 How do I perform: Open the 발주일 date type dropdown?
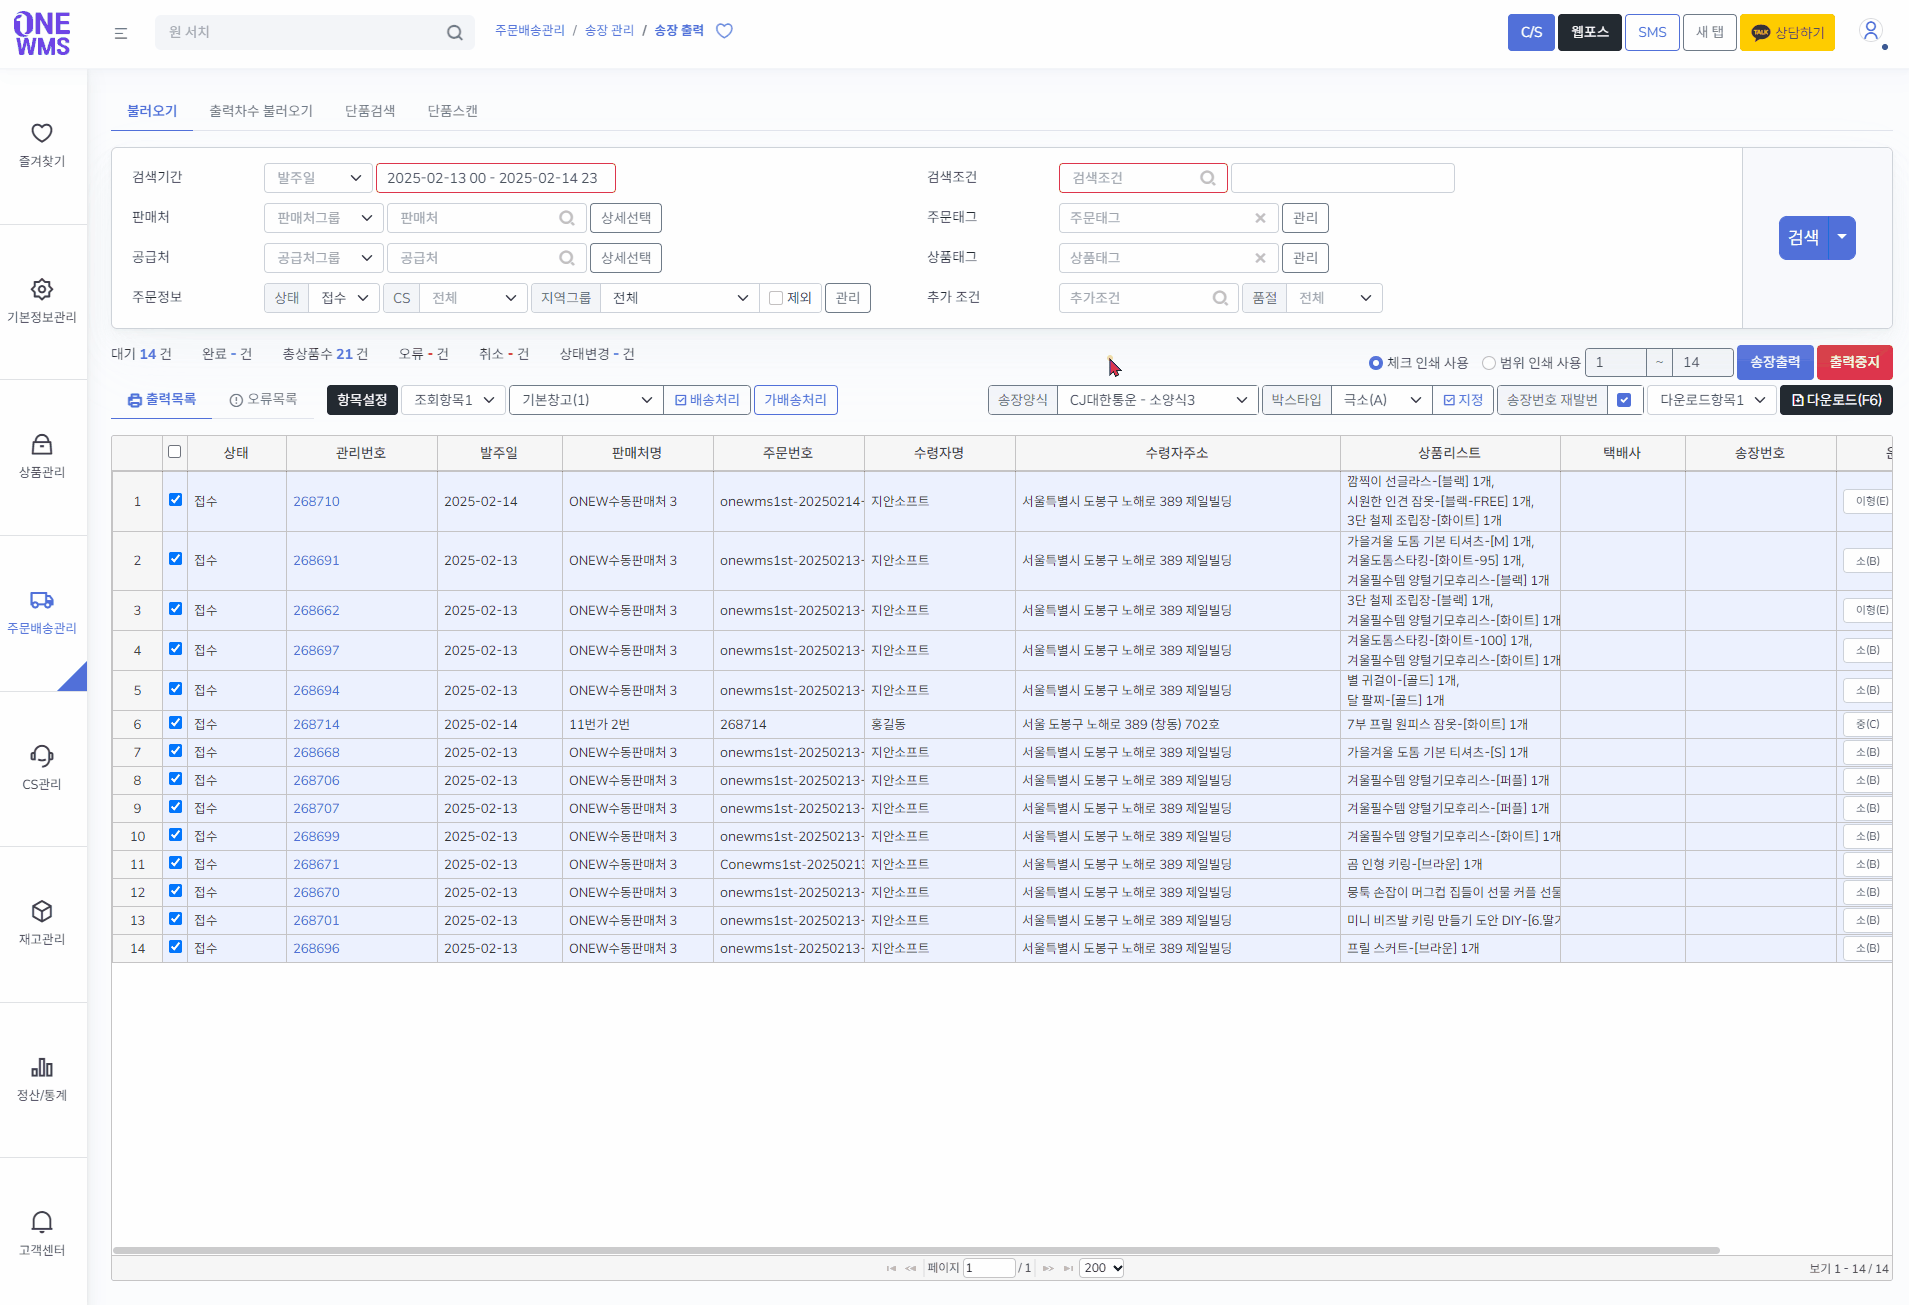tap(318, 178)
